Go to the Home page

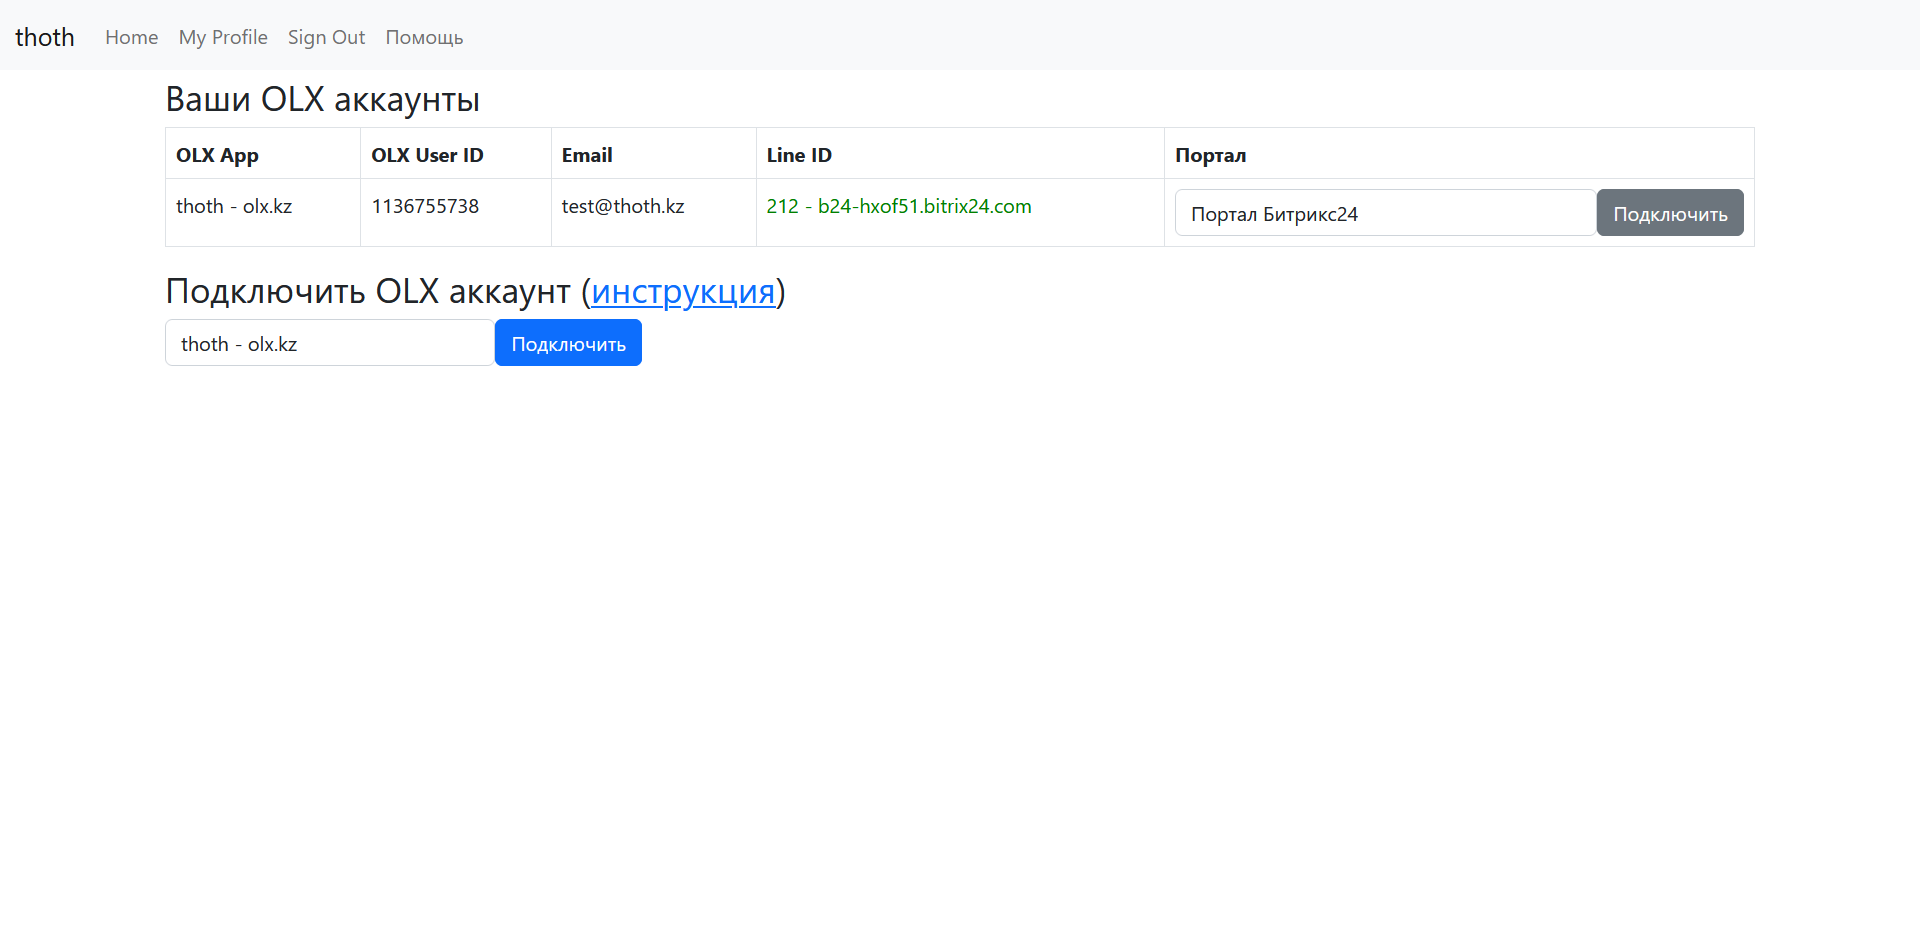(x=131, y=37)
